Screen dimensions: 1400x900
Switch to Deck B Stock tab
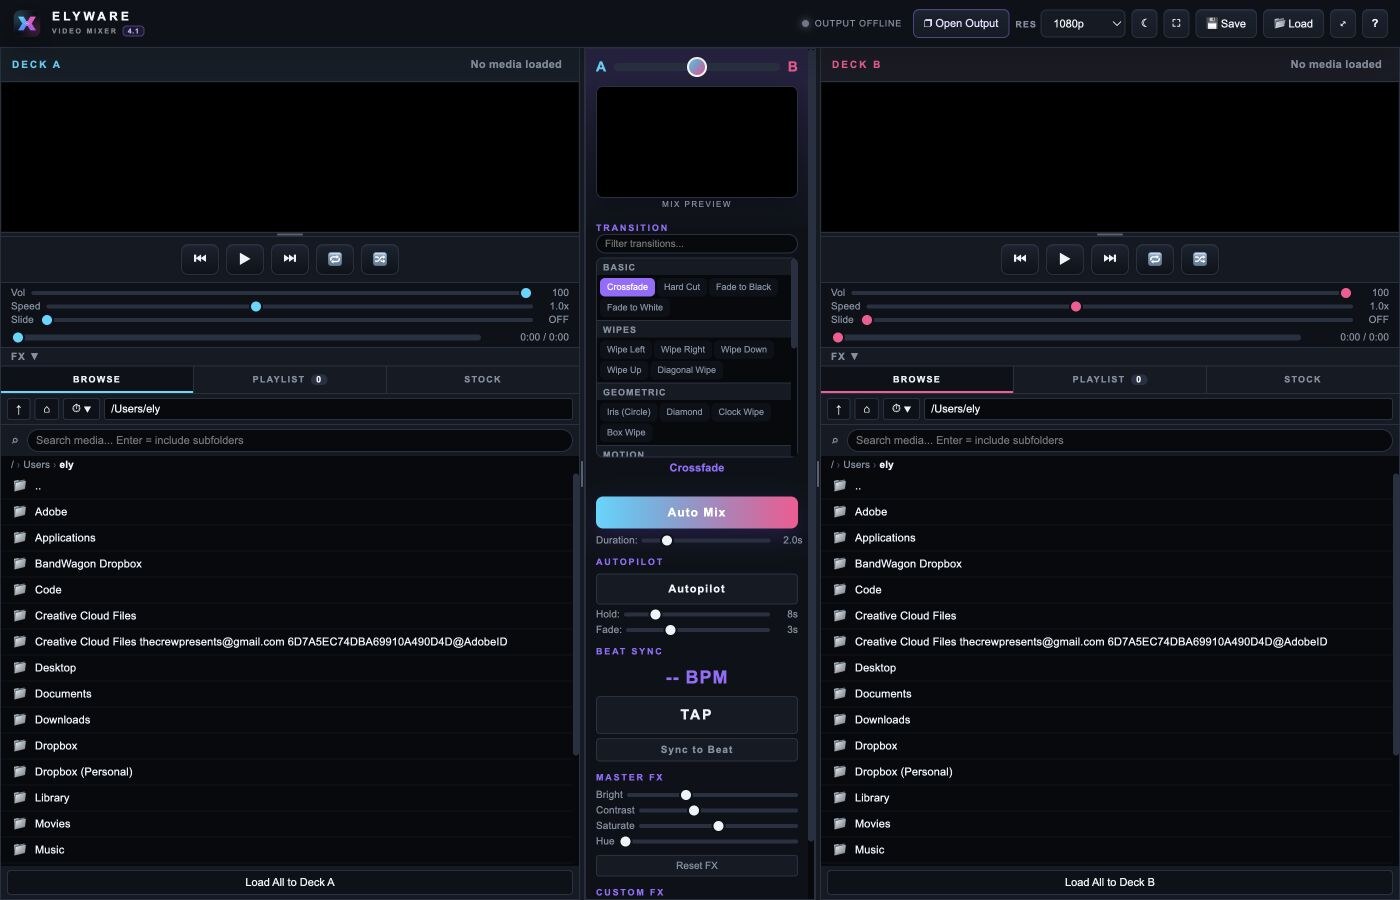click(1302, 379)
